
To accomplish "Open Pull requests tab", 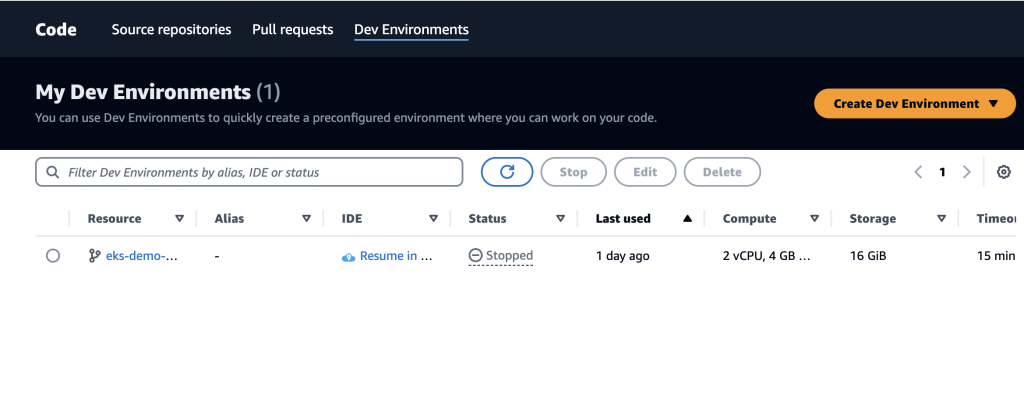I will [293, 29].
